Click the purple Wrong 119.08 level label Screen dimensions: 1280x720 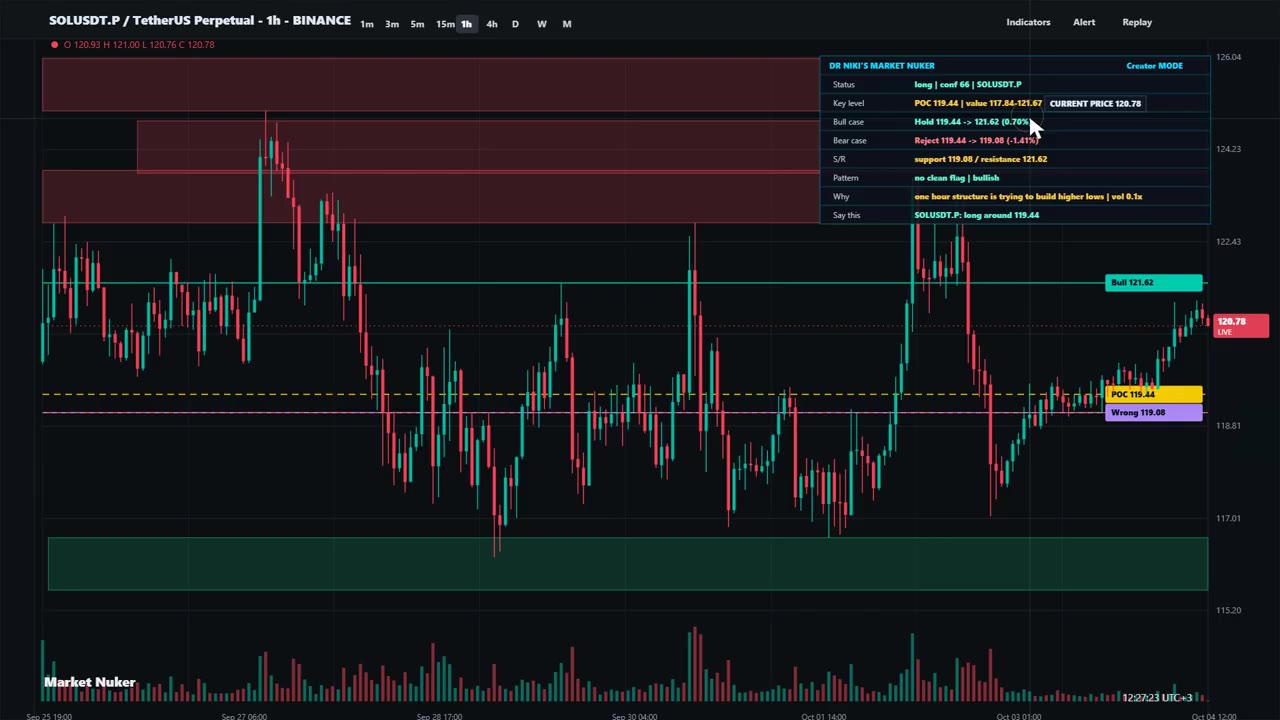1154,413
